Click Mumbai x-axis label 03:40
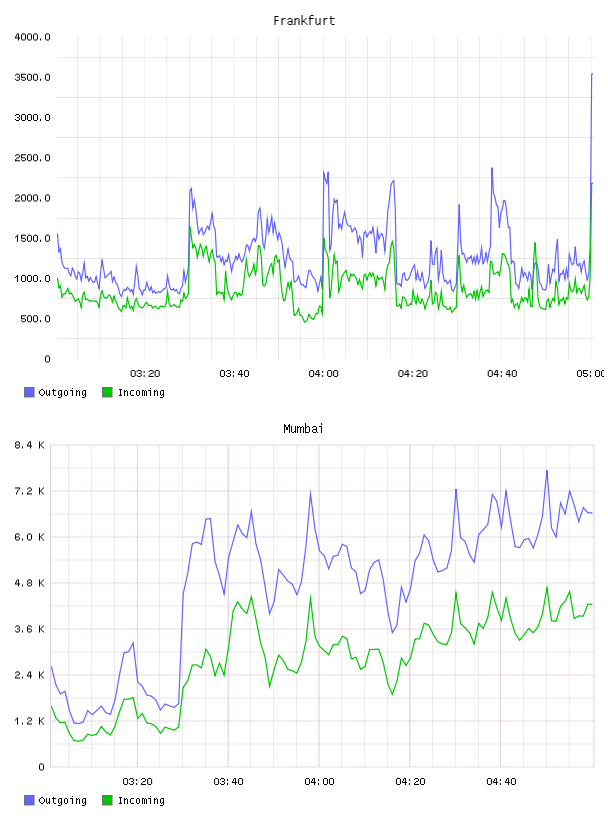The height and width of the screenshot is (816, 608). (x=229, y=782)
